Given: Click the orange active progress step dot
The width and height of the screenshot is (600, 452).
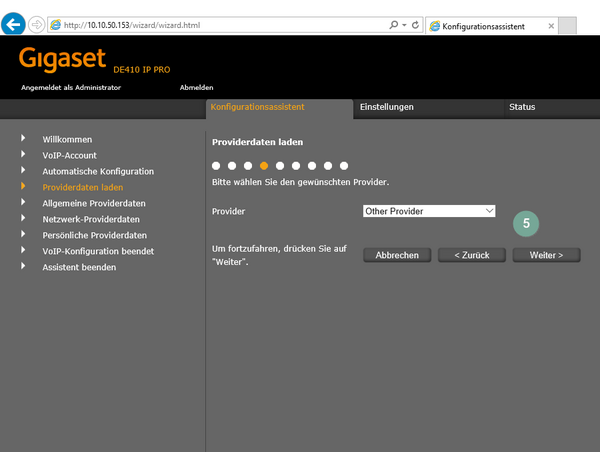Looking at the screenshot, I should [264, 165].
